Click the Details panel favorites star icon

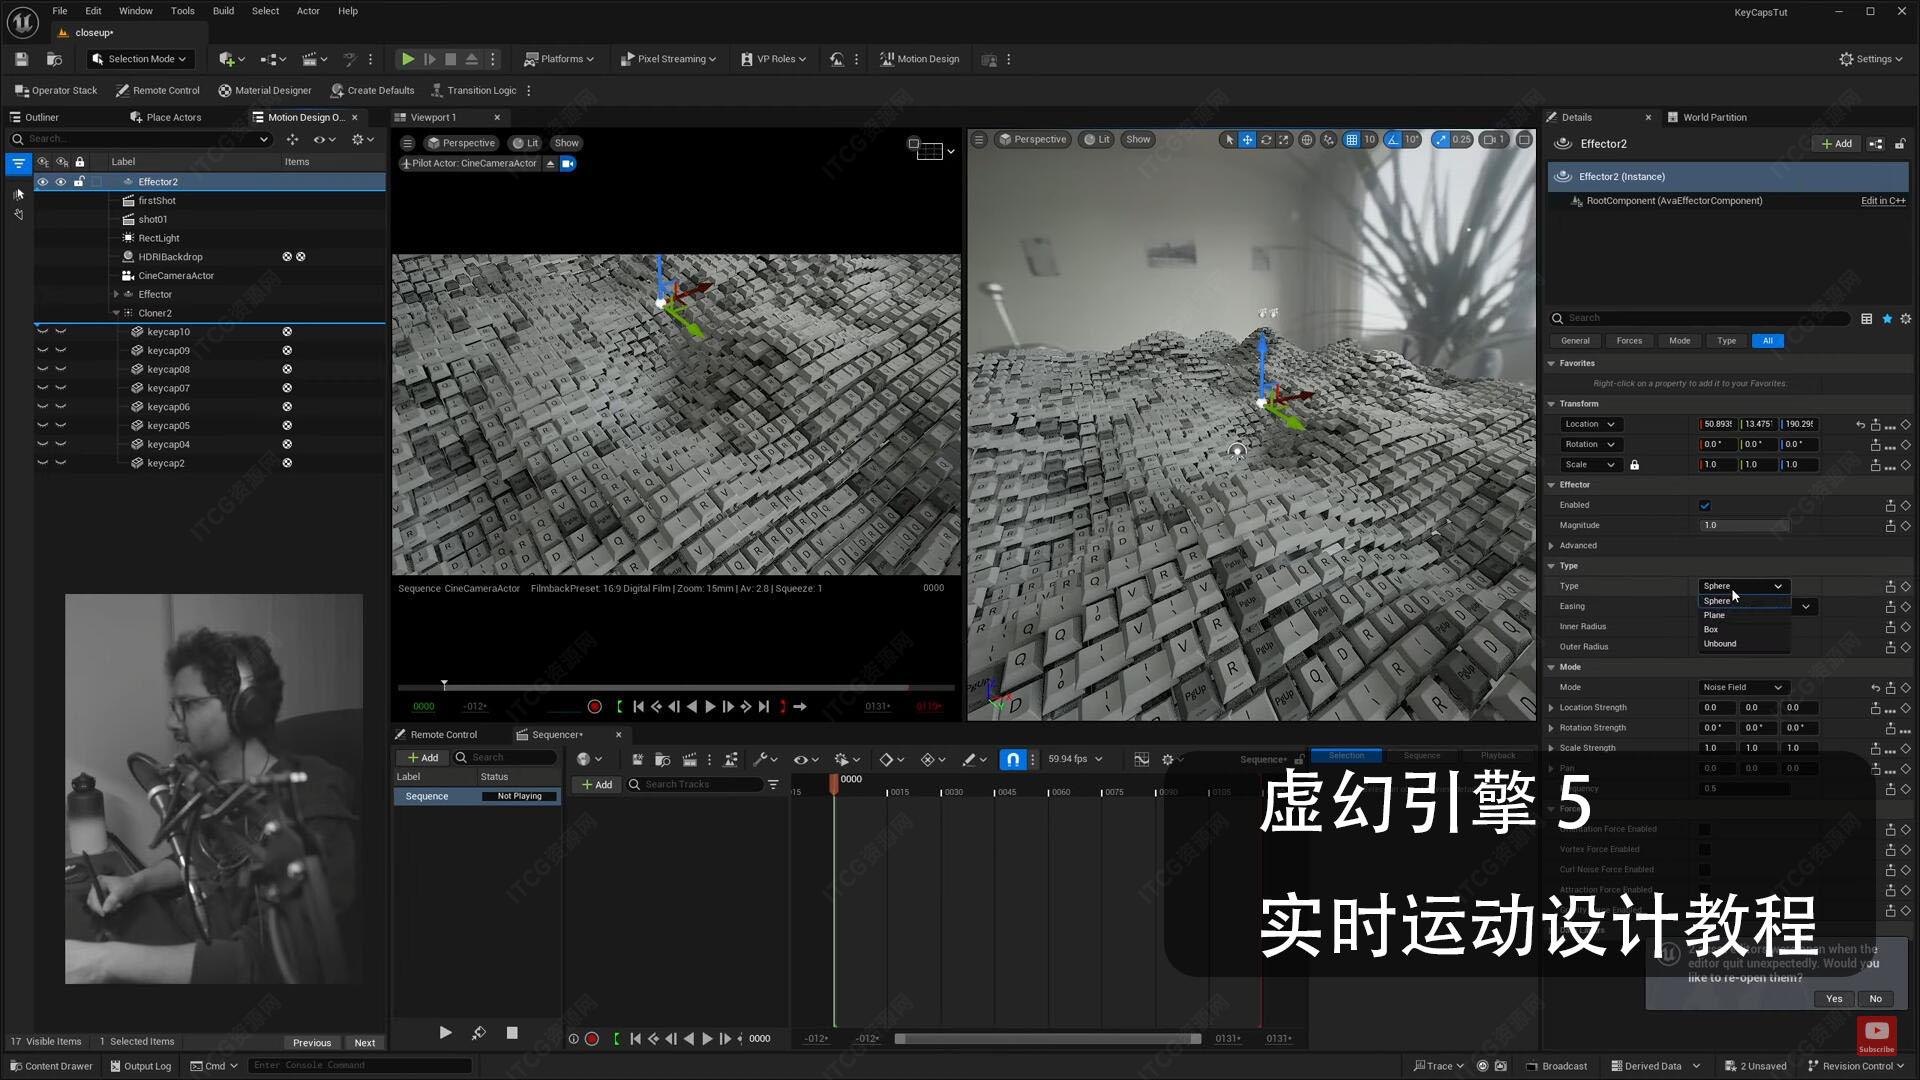click(1887, 318)
